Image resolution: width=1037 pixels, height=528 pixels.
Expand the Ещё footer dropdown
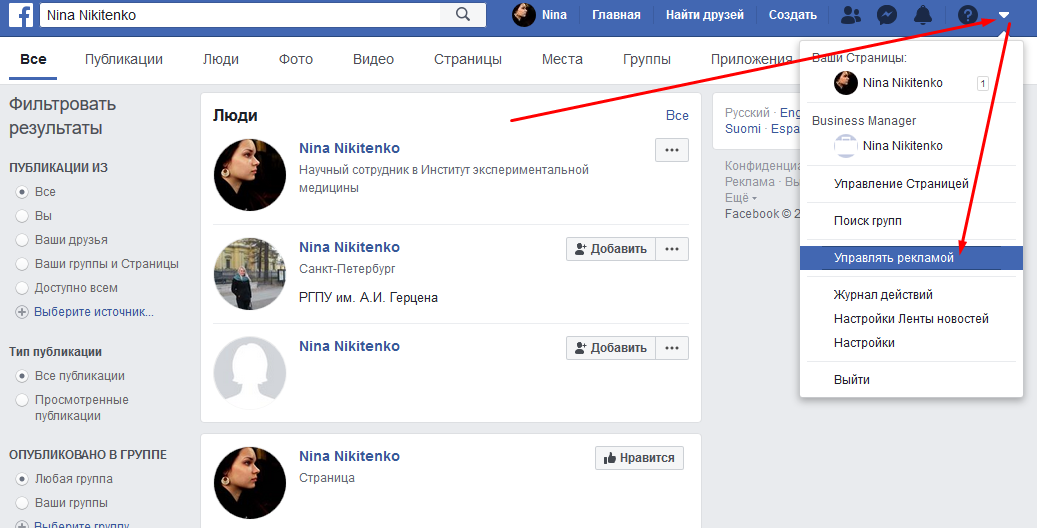(x=741, y=197)
